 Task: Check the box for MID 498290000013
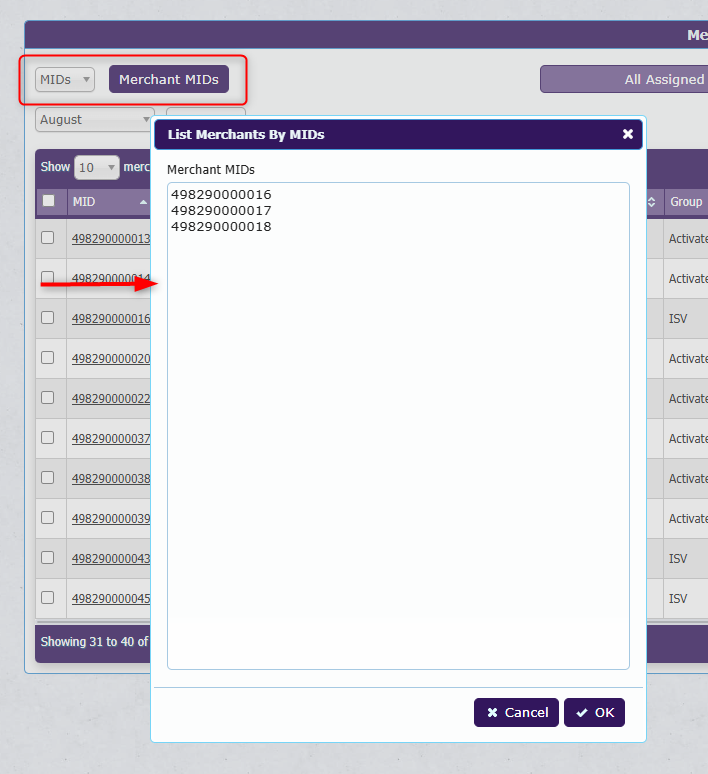tap(47, 237)
